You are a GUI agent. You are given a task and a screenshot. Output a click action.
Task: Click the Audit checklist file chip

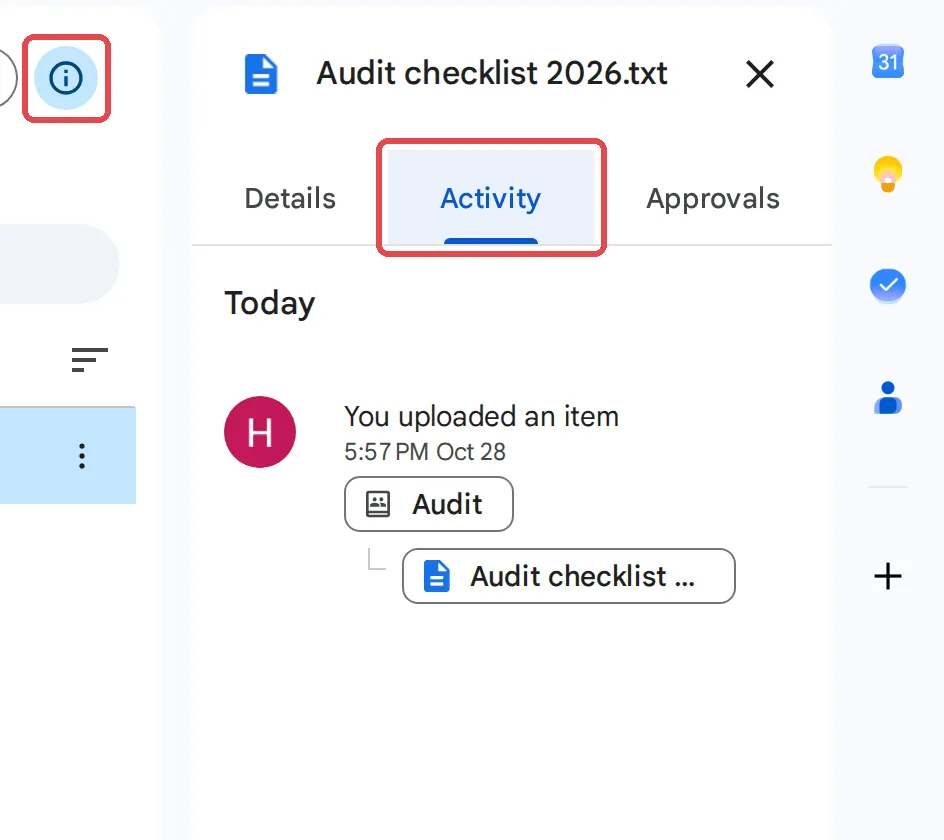coord(568,576)
